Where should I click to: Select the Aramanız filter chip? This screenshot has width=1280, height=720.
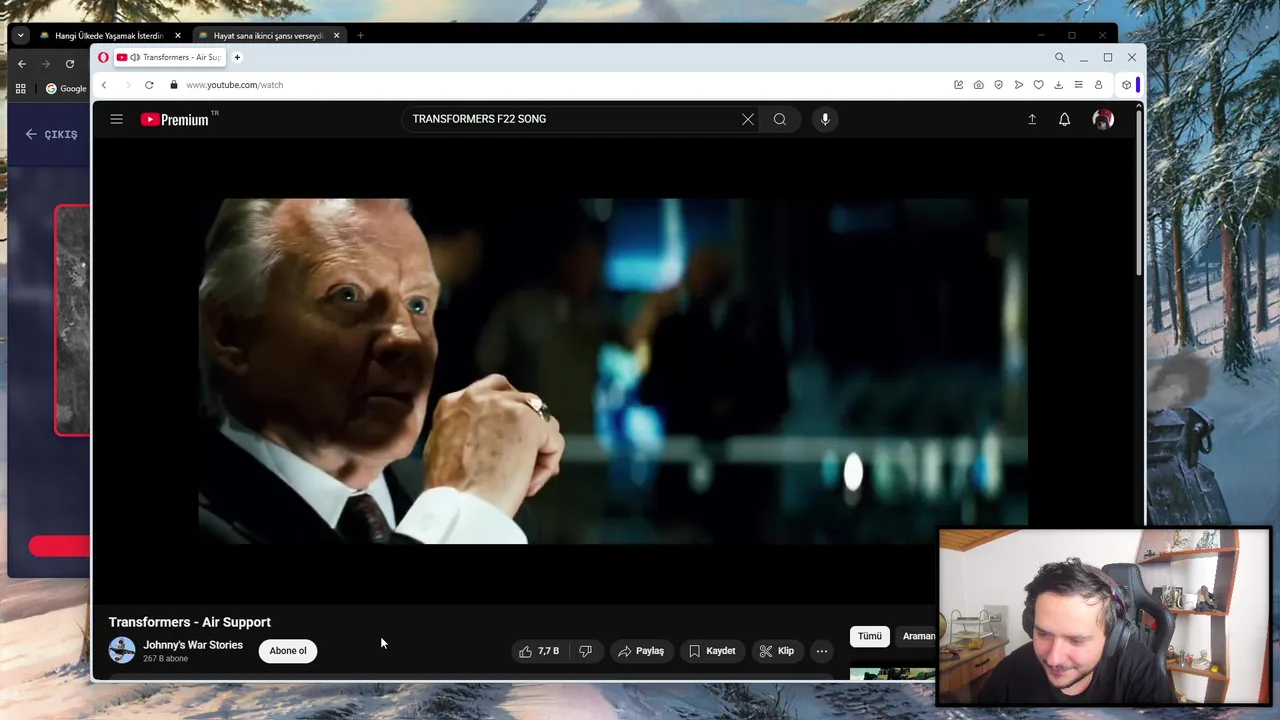coord(917,636)
